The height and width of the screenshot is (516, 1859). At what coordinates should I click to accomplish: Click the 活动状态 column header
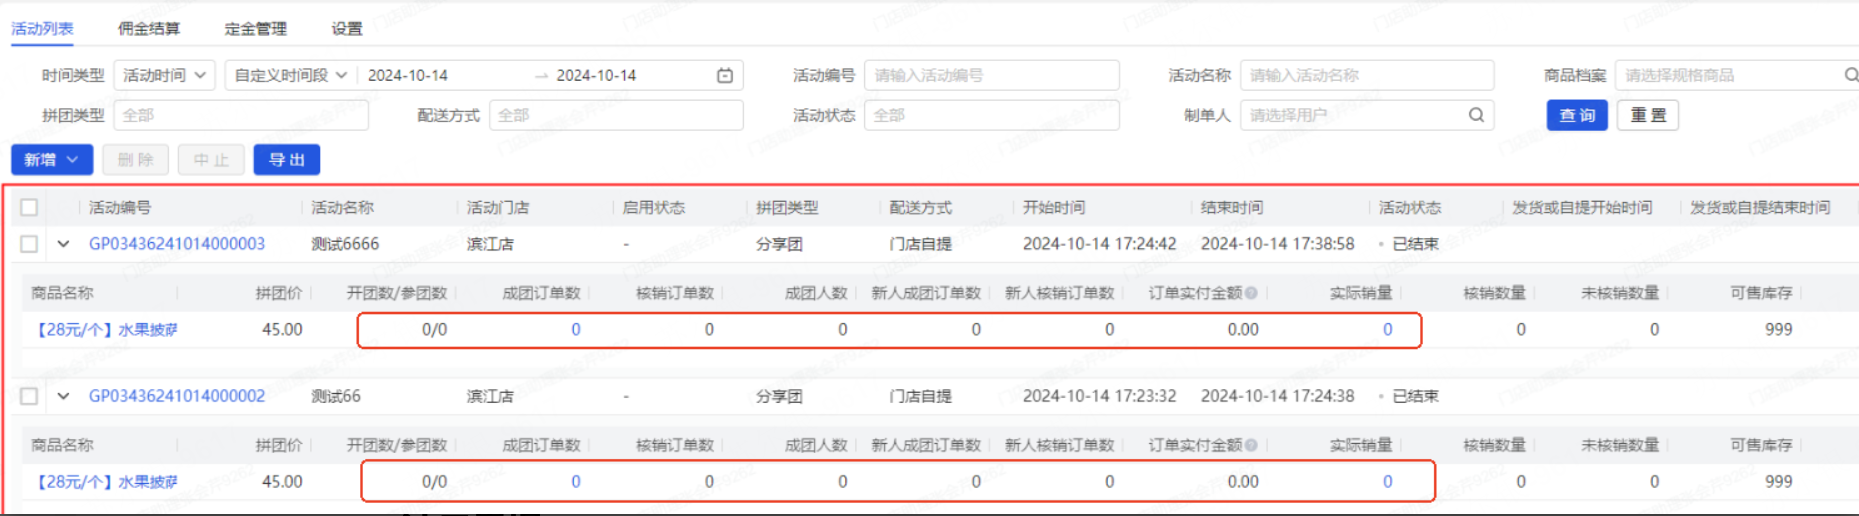pyautogui.click(x=1410, y=207)
